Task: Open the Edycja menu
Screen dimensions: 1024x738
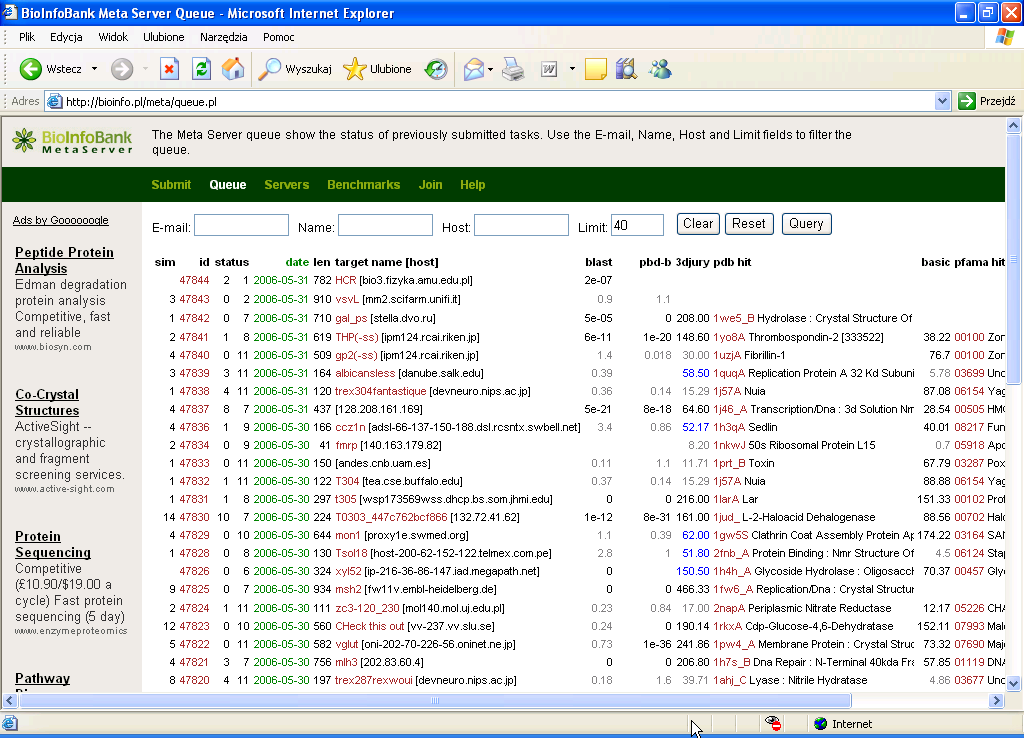Action: (x=66, y=37)
